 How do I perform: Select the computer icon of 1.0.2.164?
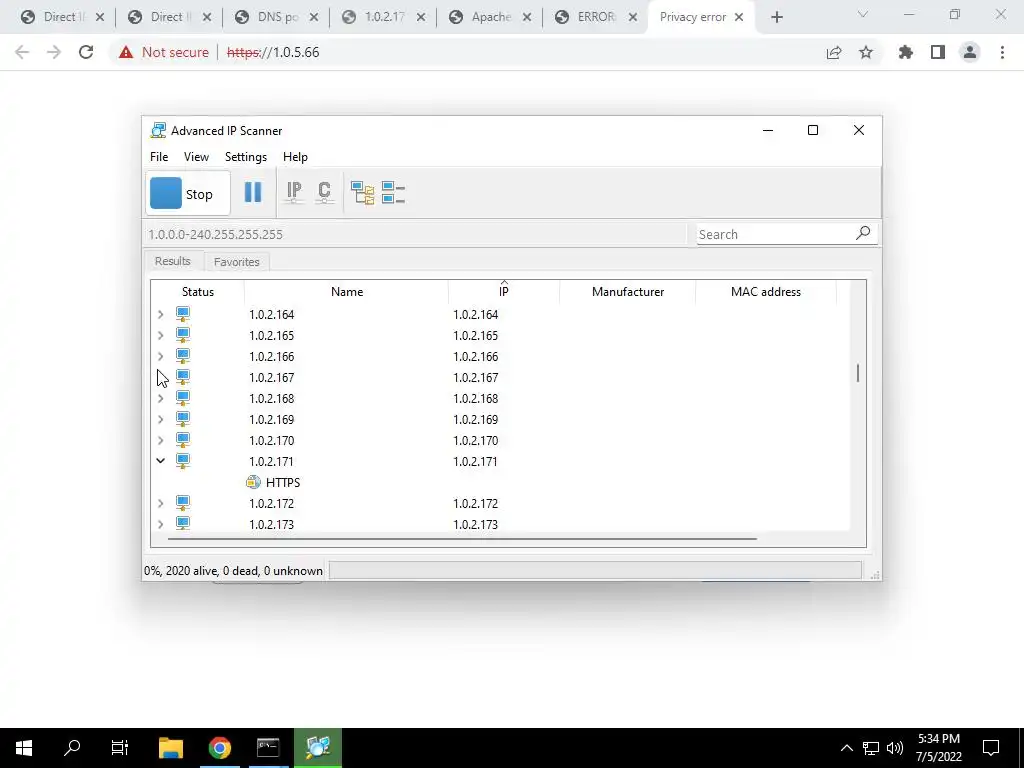[183, 314]
